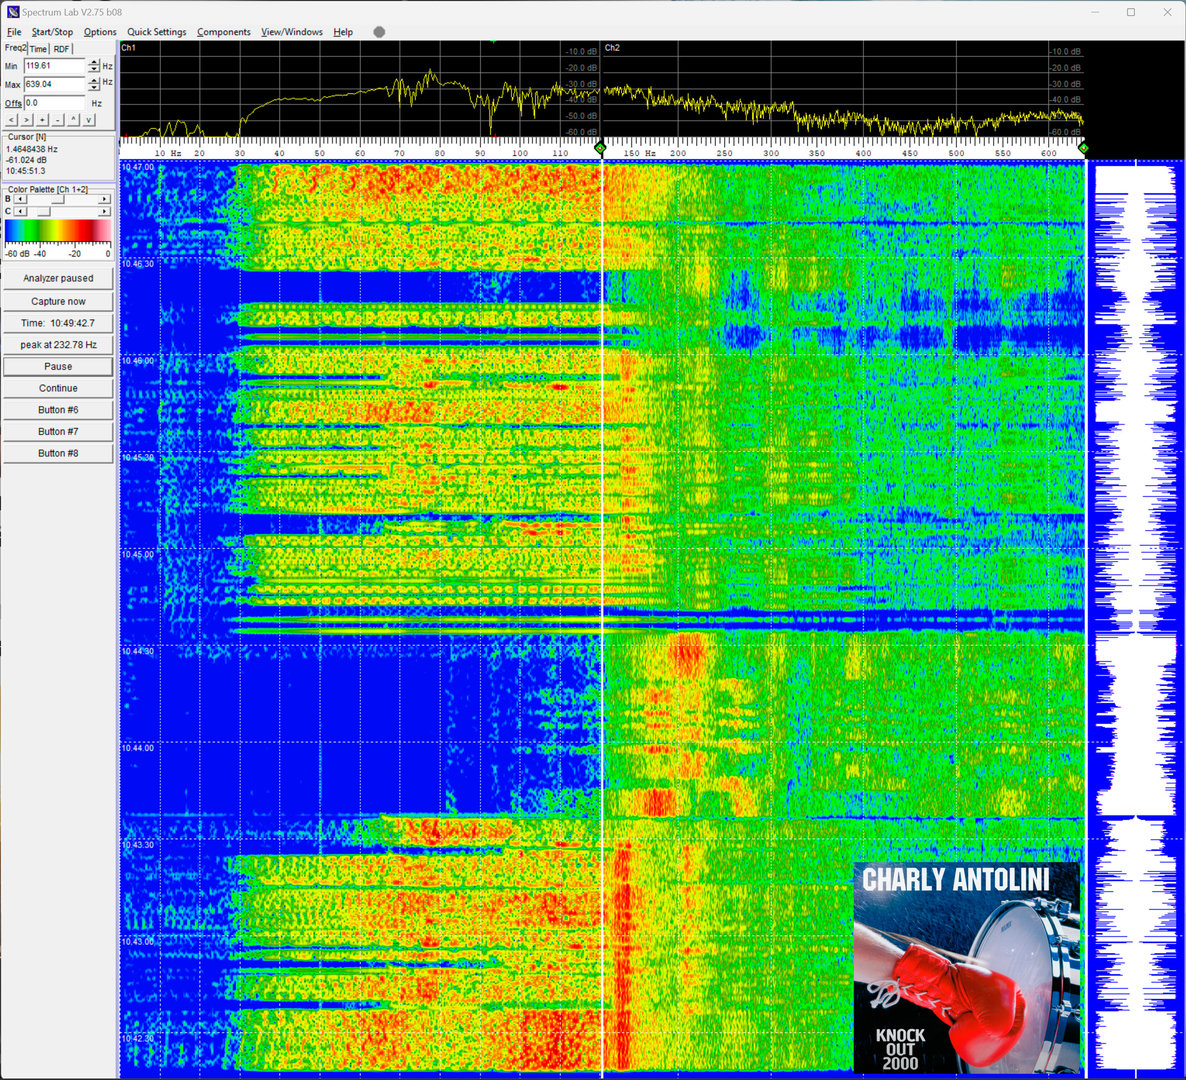
Task: Click left arrow of contrast C slider
Action: (x=19, y=212)
